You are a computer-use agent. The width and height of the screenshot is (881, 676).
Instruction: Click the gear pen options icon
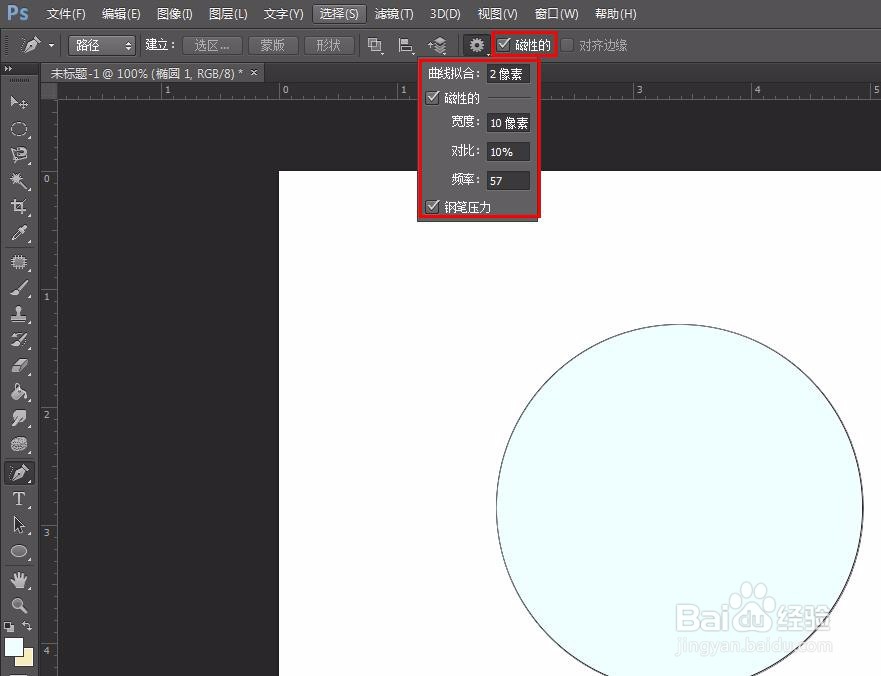(476, 45)
